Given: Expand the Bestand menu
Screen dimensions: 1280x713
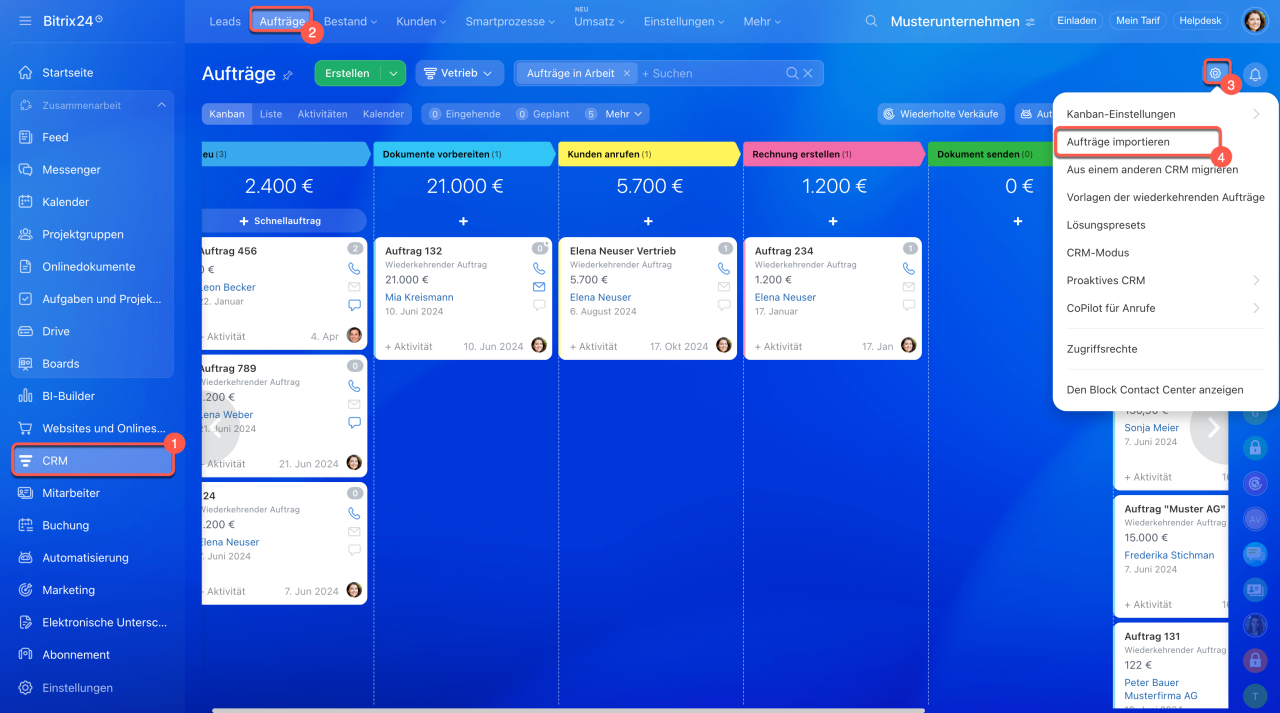Looking at the screenshot, I should tap(350, 21).
